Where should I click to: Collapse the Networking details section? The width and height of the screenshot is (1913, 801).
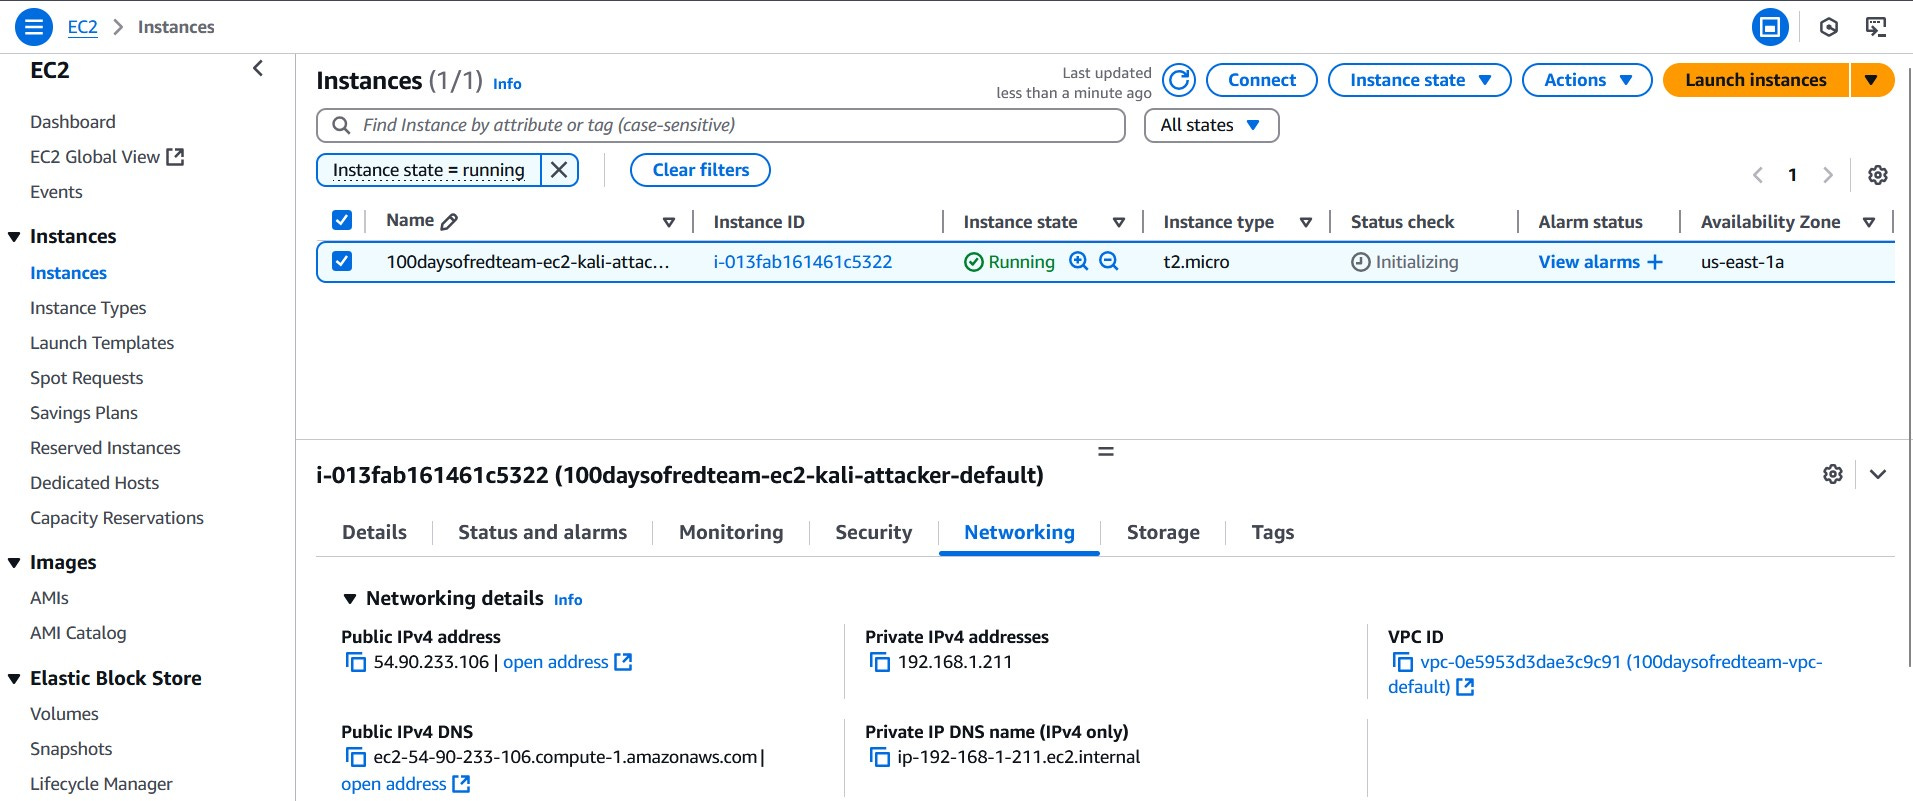coord(350,599)
